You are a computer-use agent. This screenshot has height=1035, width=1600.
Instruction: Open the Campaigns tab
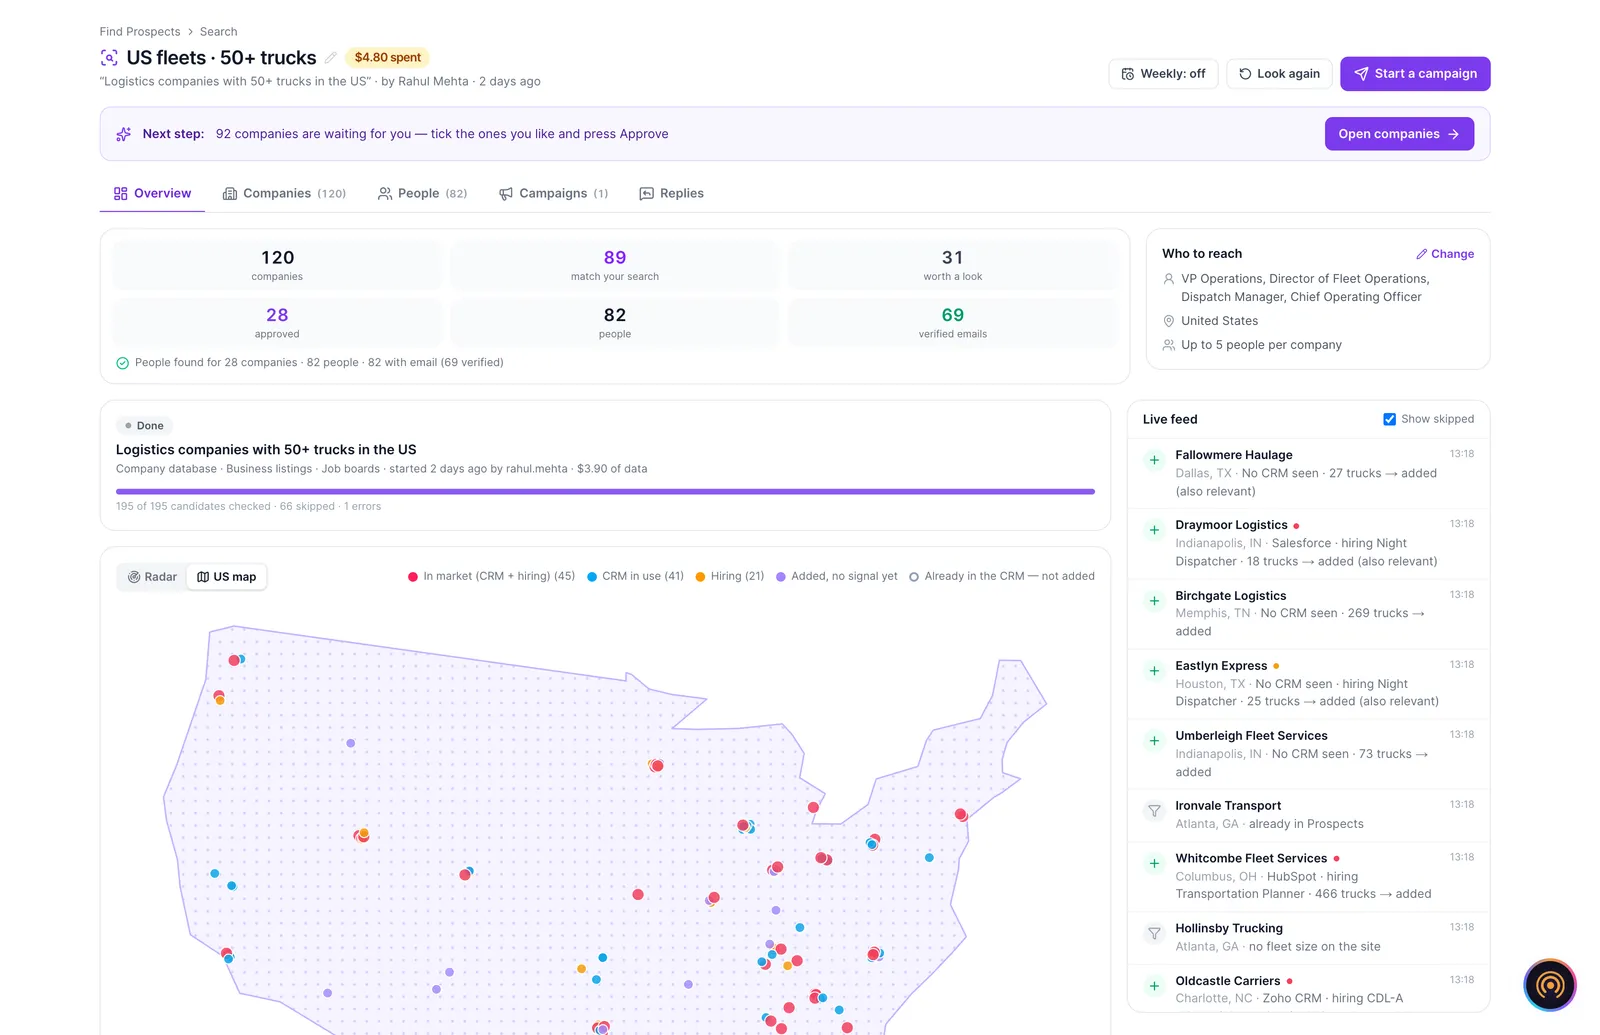coord(553,194)
